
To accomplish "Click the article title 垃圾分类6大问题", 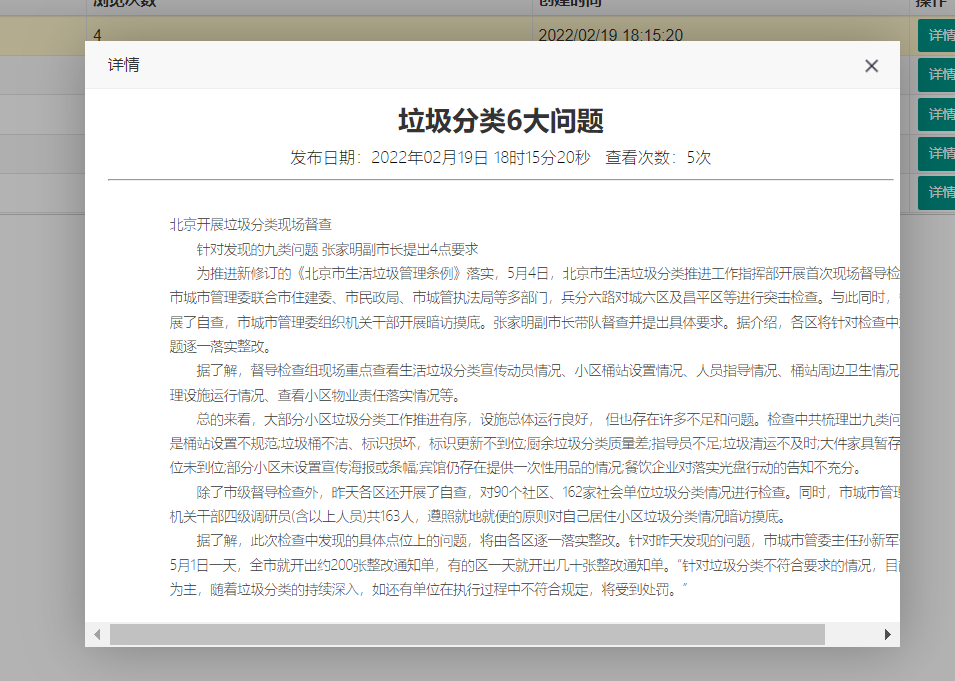I will pos(501,121).
